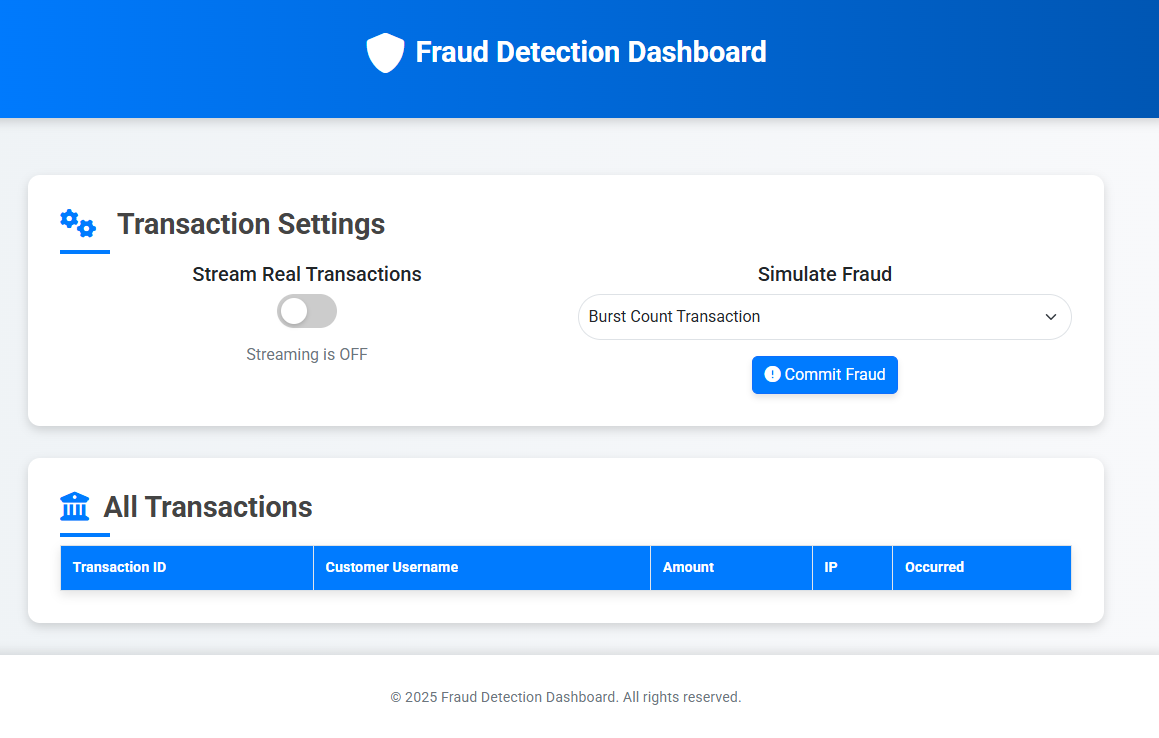Viewport: 1159px width, 738px height.
Task: Expand the Simulate Fraud chevron arrow
Action: [x=1051, y=317]
